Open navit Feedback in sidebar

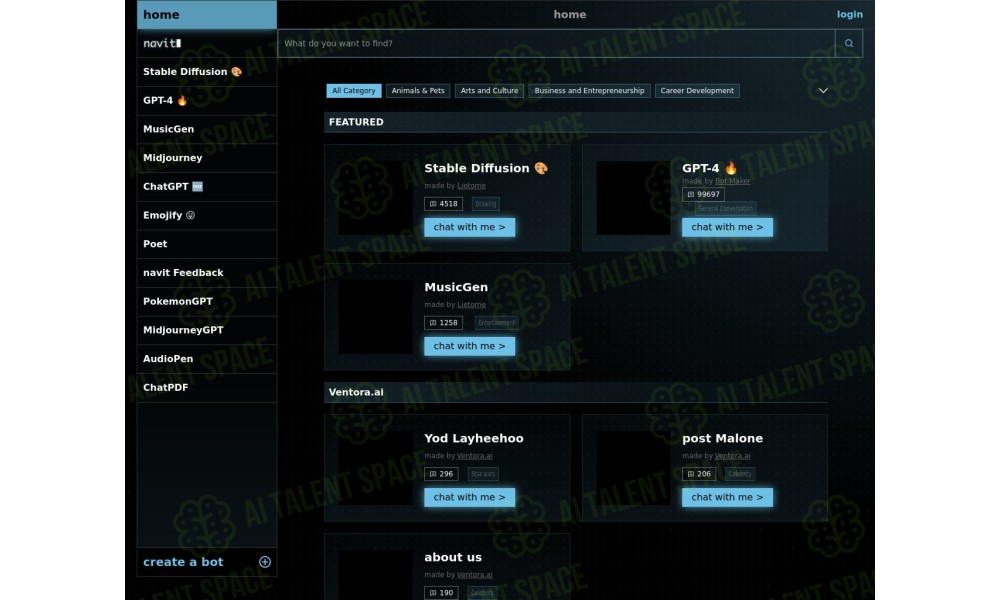[x=207, y=273]
